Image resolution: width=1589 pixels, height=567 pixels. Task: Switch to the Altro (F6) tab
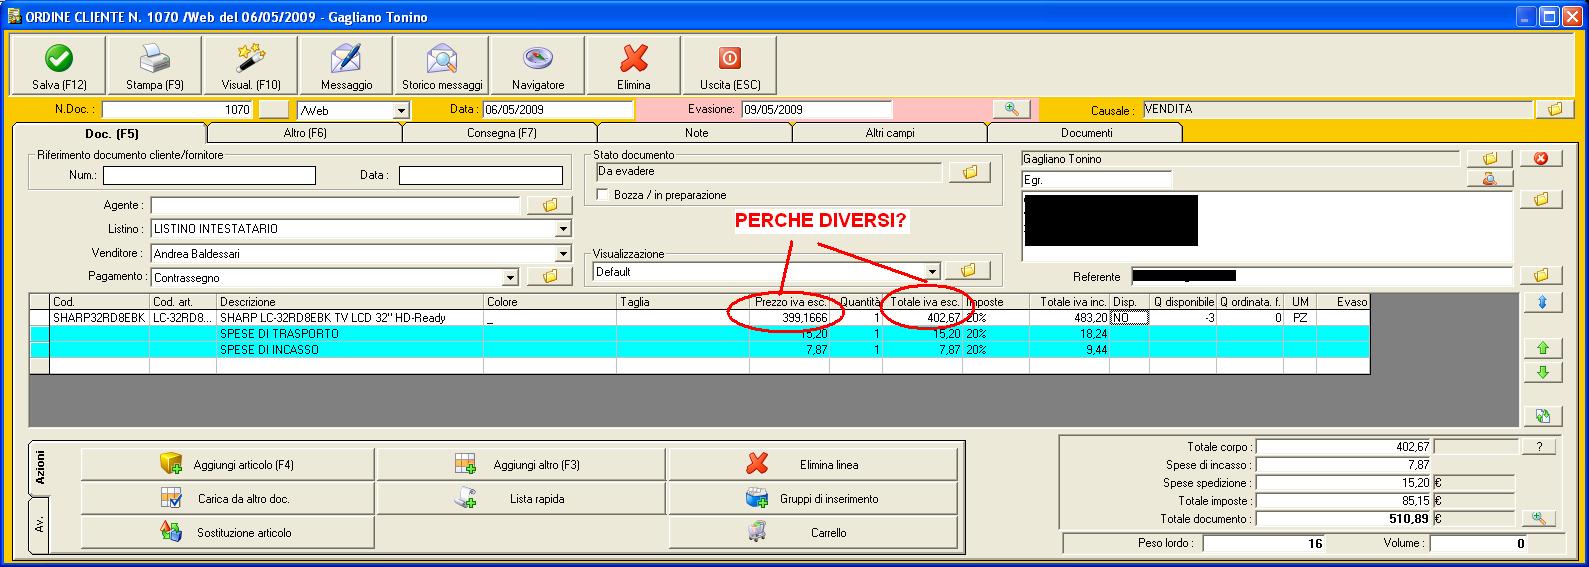tap(305, 133)
